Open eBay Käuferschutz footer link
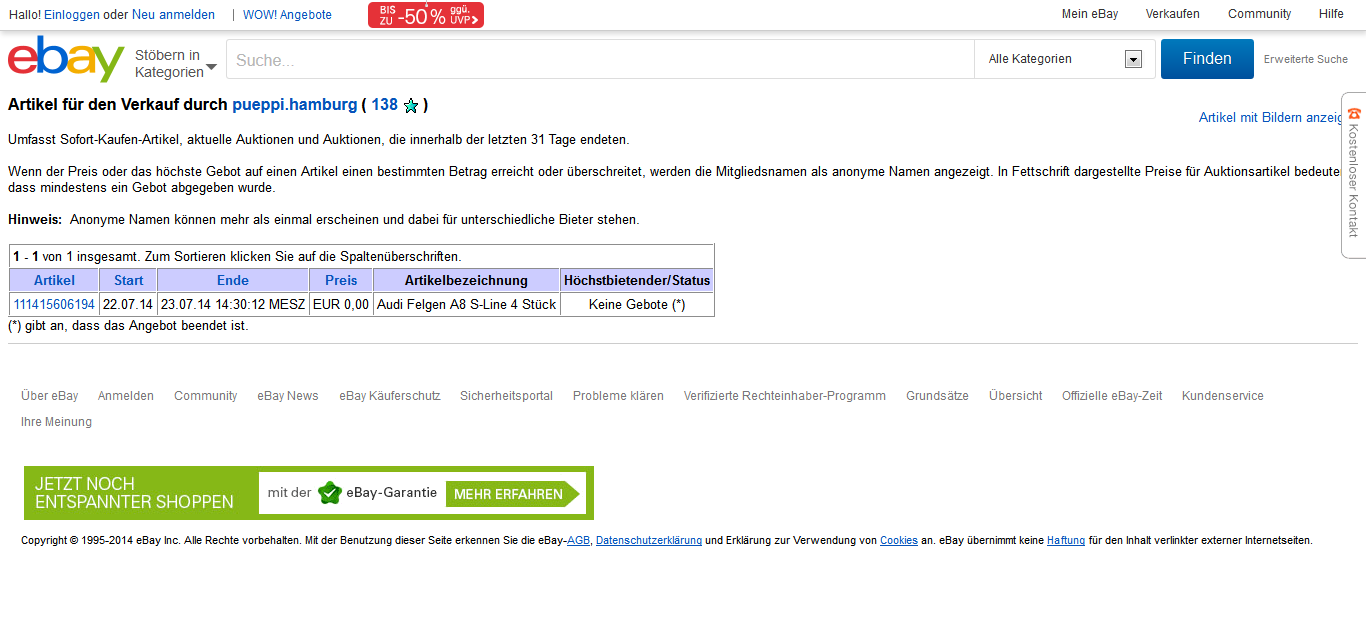 click(390, 396)
